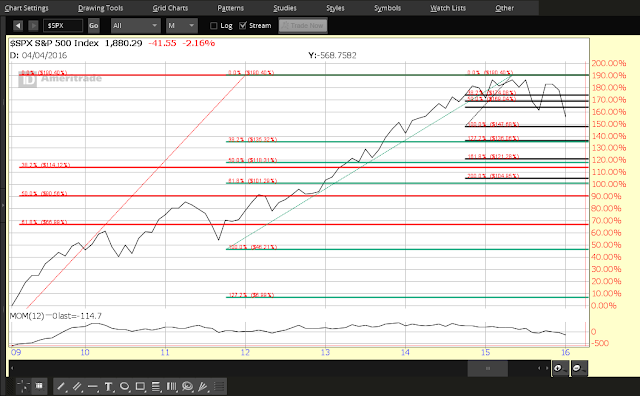Select the horizontal line tool

pos(93,386)
